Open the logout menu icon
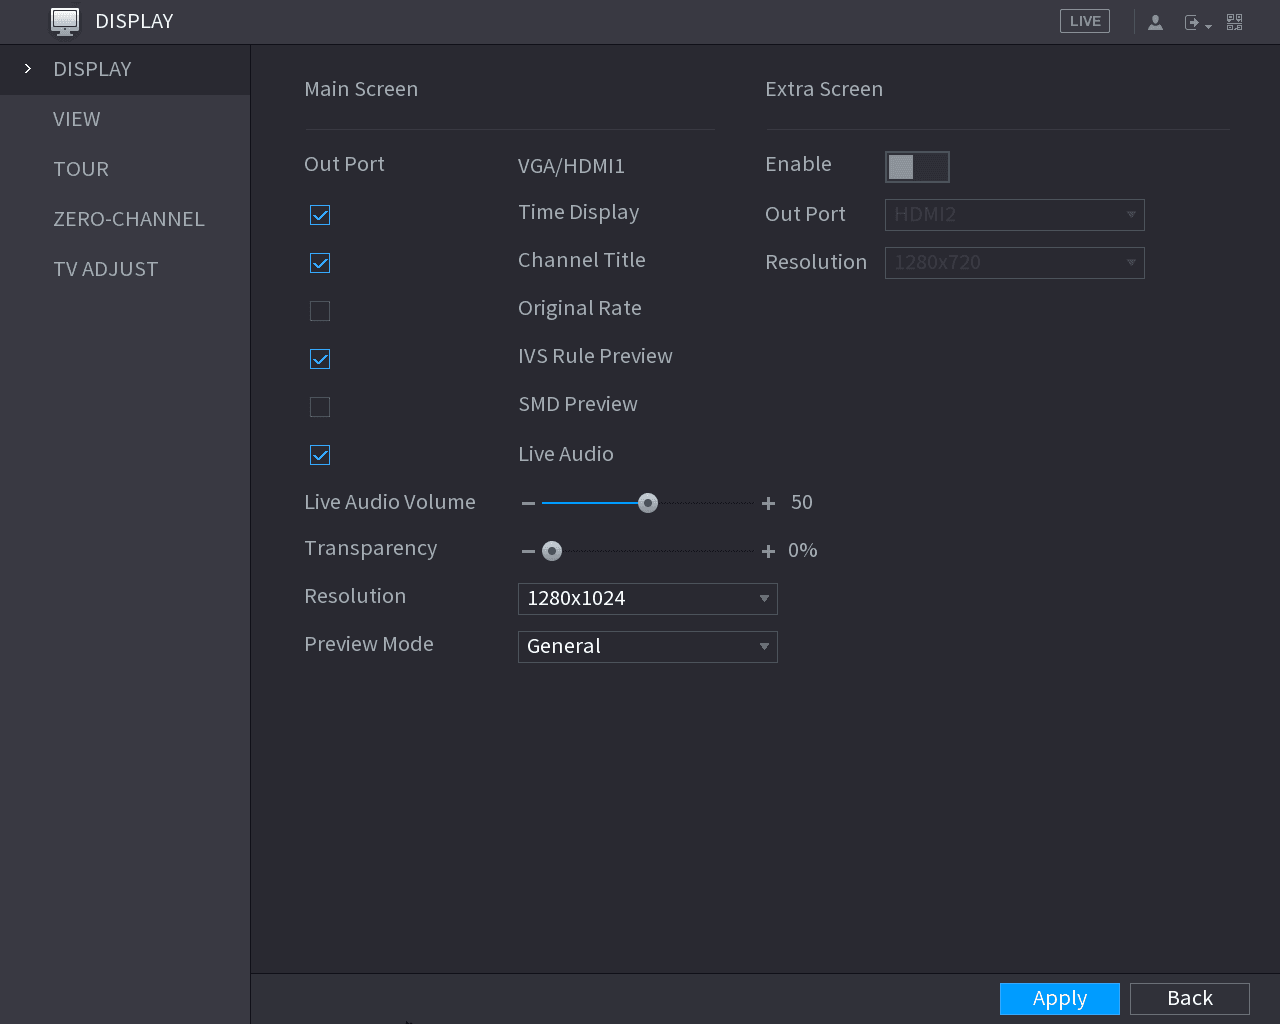 (x=1197, y=22)
